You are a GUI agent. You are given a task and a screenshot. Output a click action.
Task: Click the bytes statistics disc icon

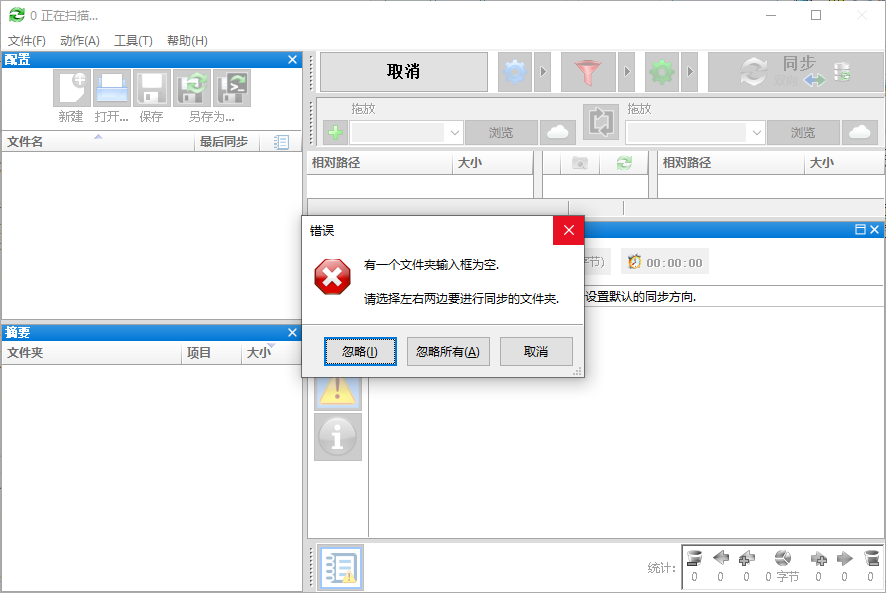click(783, 559)
